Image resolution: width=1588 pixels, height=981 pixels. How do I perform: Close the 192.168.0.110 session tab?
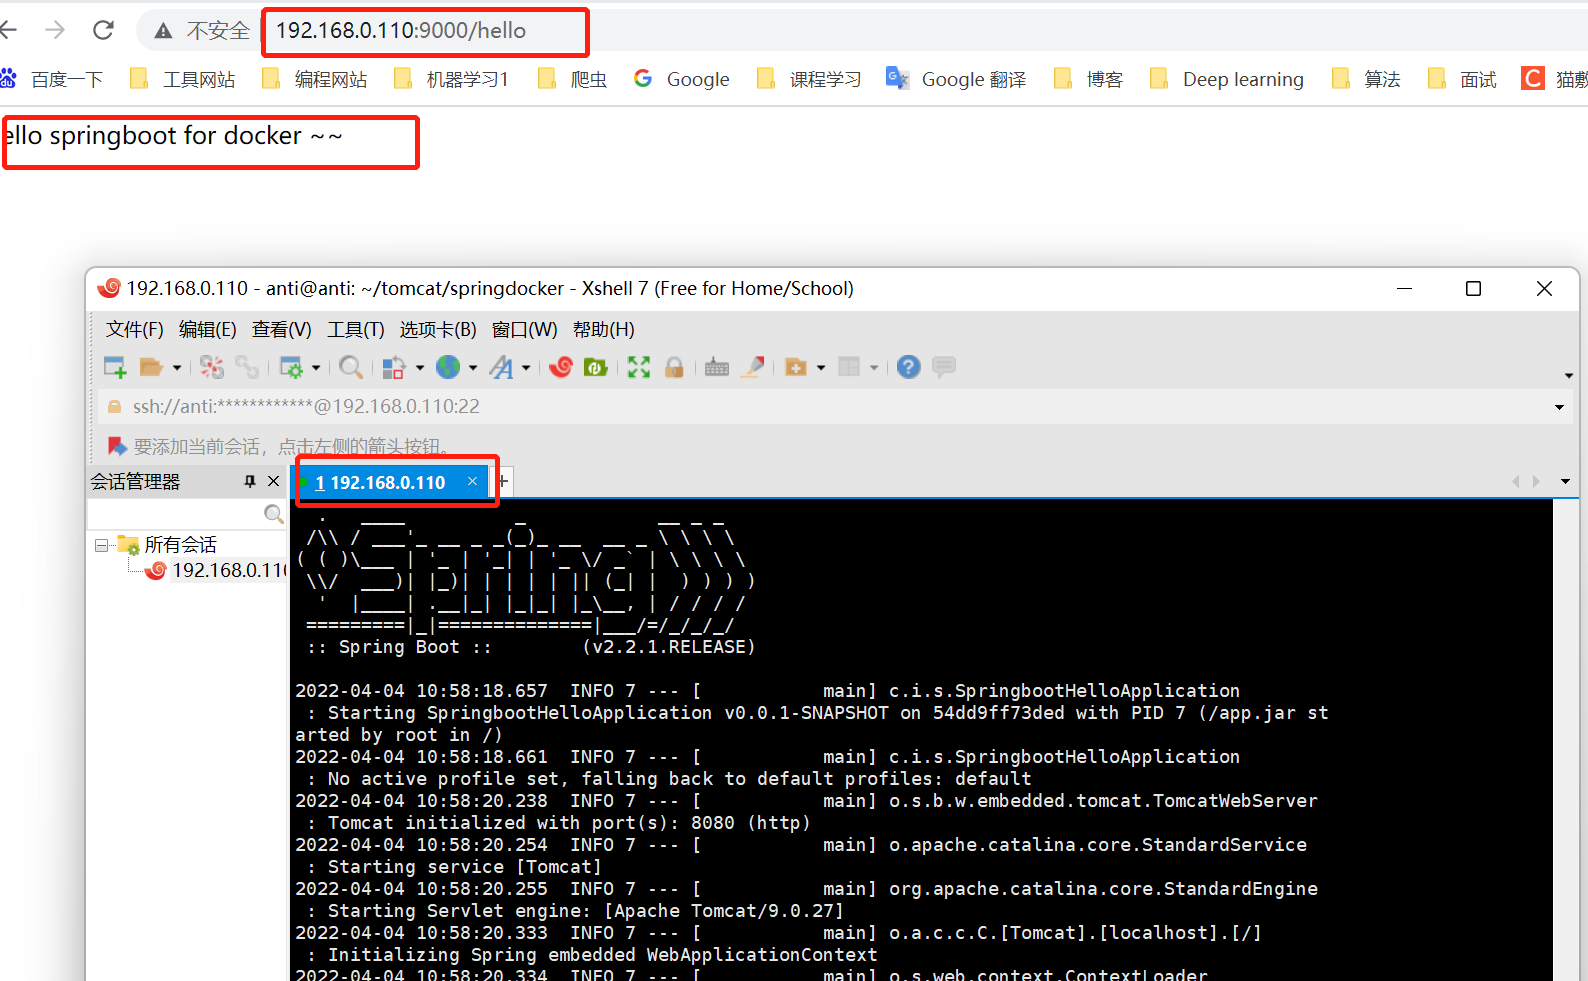coord(473,481)
